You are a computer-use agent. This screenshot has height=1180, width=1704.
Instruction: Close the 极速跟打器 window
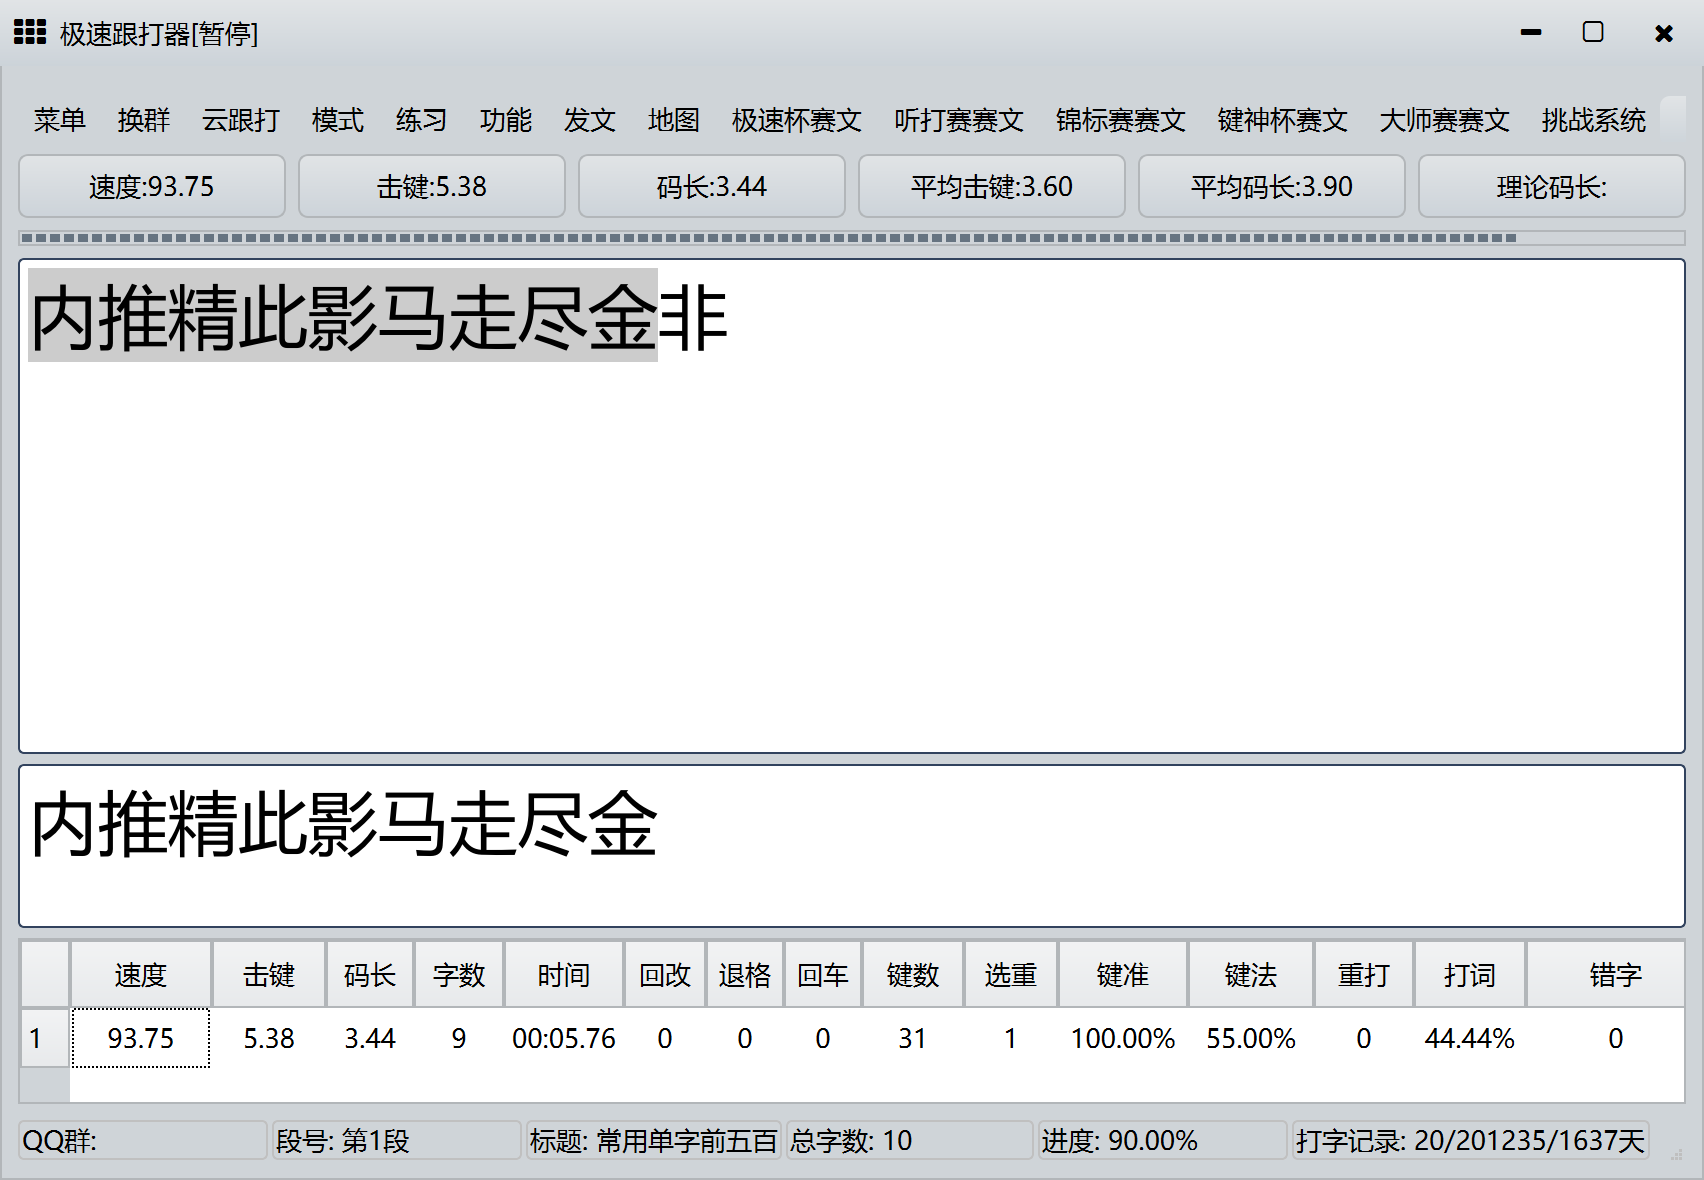1664,33
